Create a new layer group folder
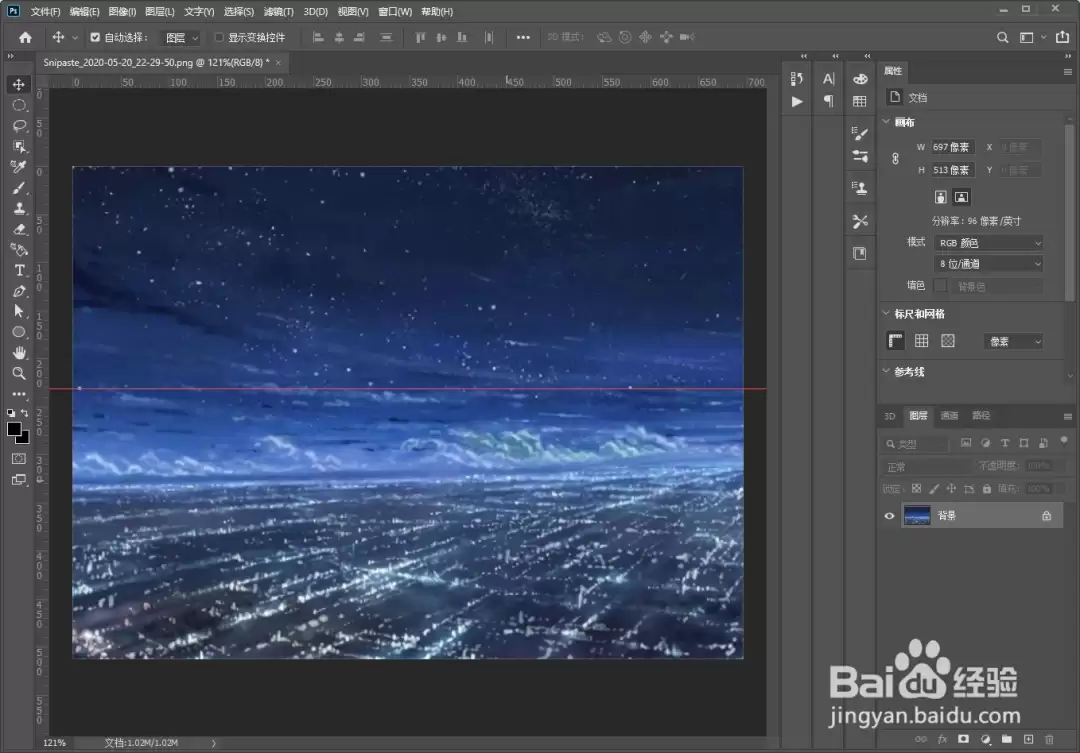Image resolution: width=1080 pixels, height=753 pixels. point(1007,739)
